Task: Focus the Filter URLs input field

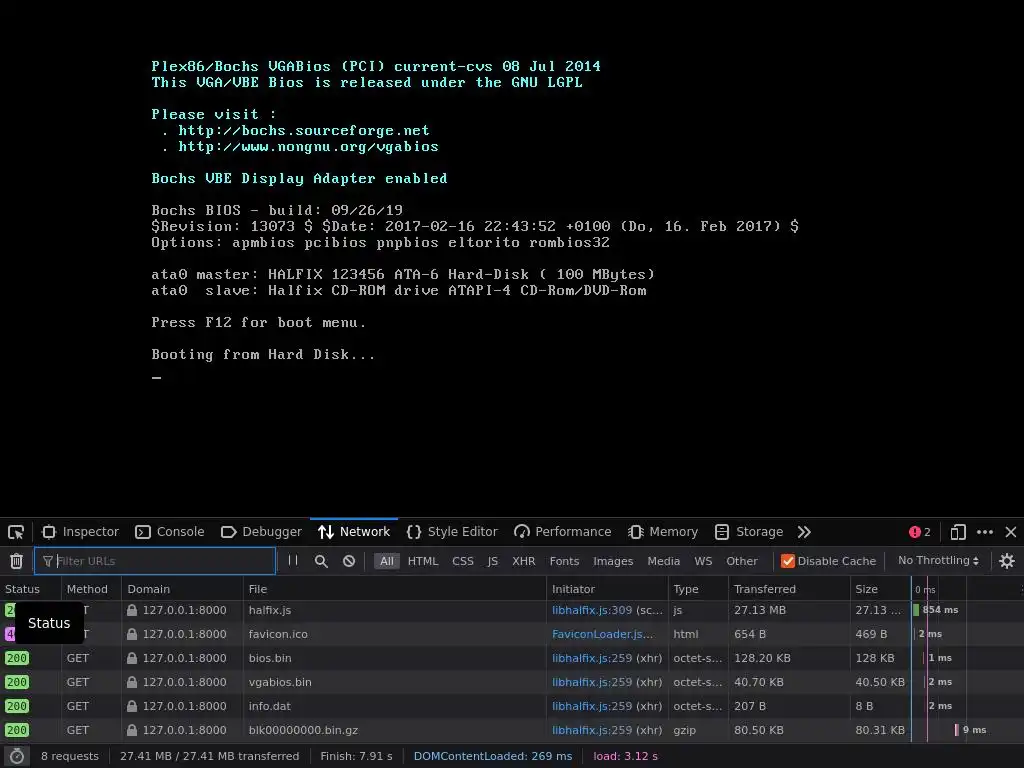Action: pyautogui.click(x=155, y=561)
